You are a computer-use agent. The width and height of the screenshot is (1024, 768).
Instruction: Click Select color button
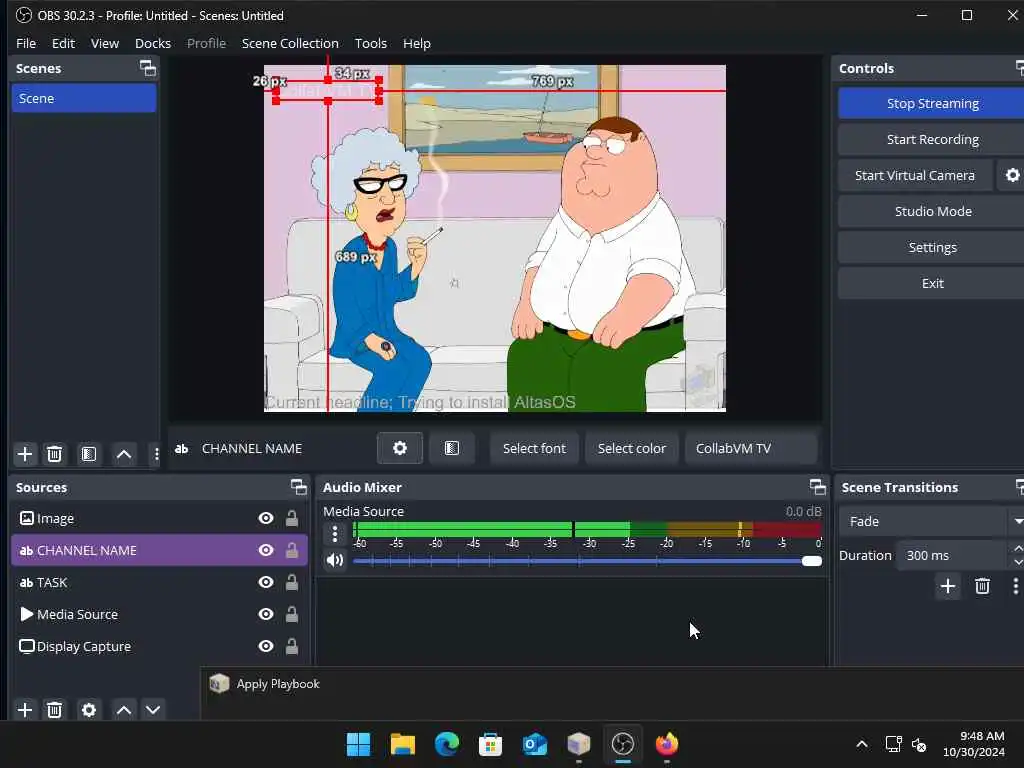(x=632, y=448)
